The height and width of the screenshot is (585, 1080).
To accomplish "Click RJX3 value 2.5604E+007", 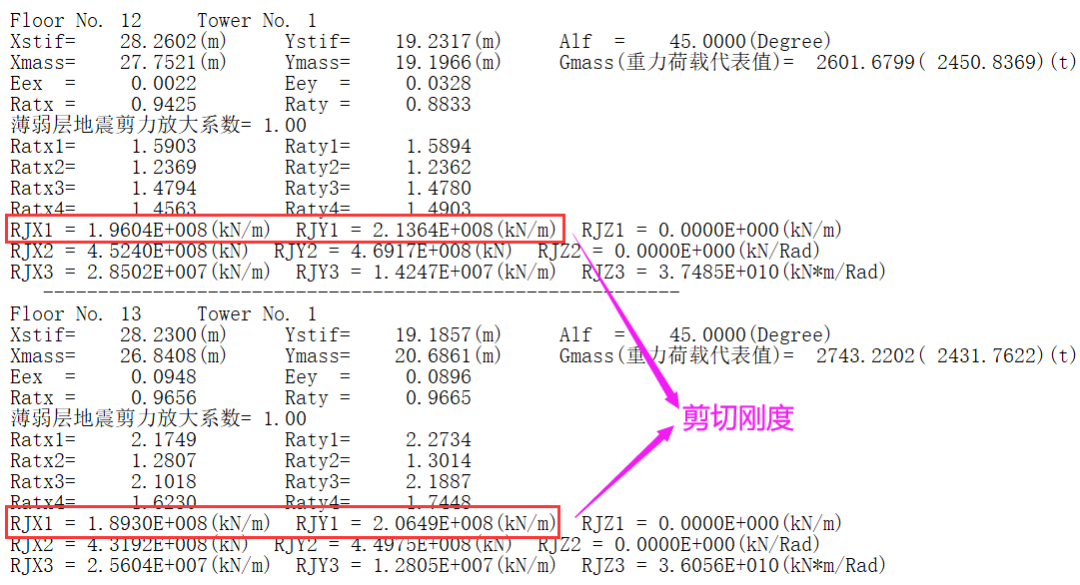I will click(147, 566).
